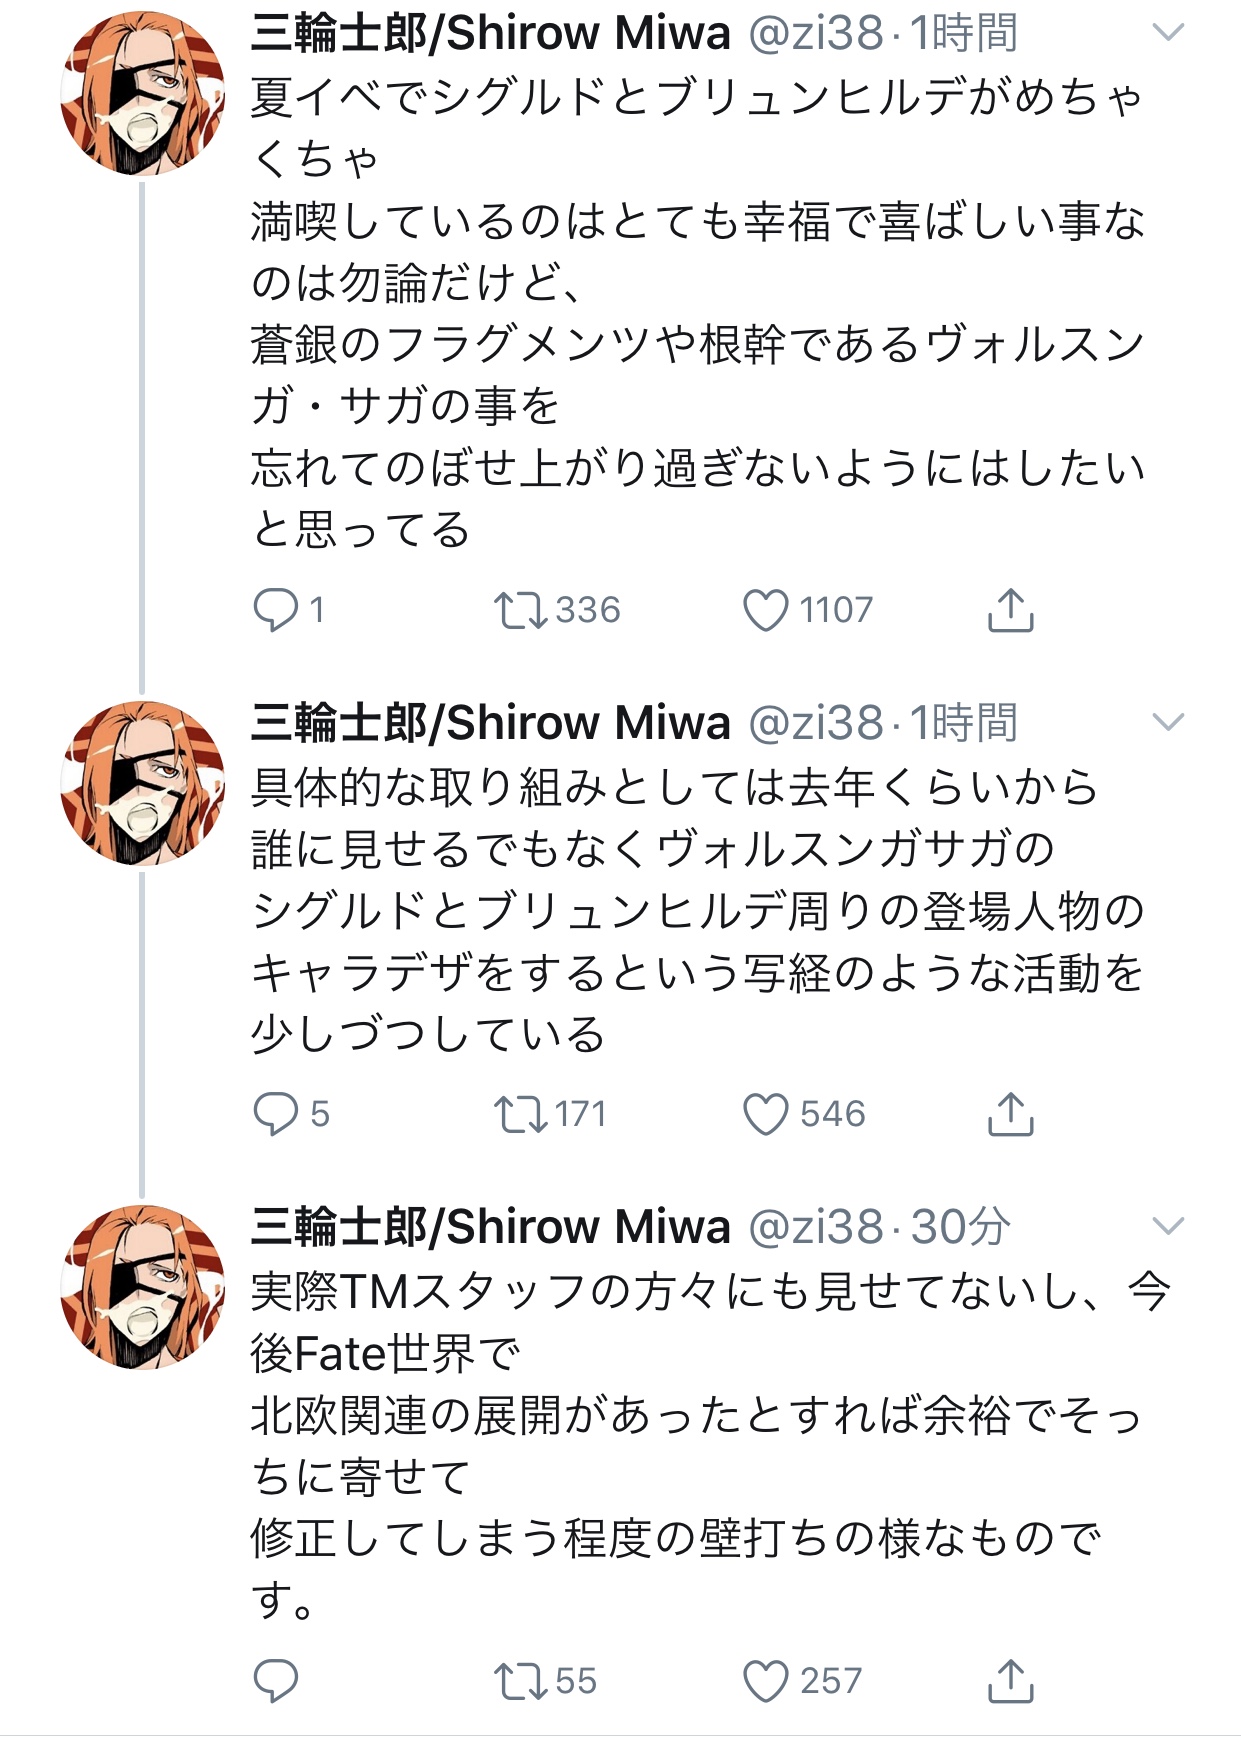Screen dimensions: 1241x1757
Task: Expand options chevron on second tweet
Action: (1168, 722)
